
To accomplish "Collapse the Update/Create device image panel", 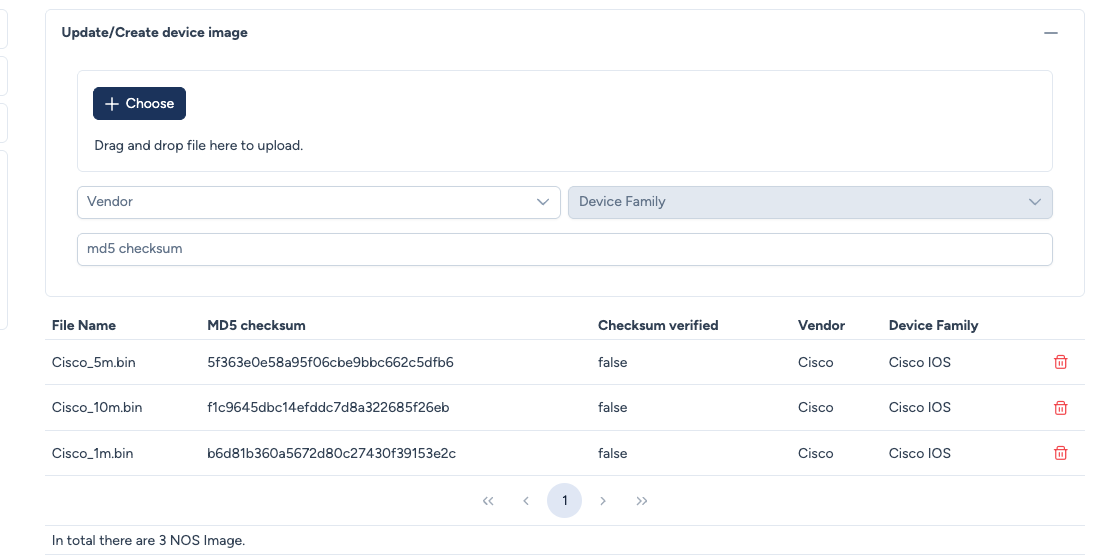I will 1050,33.
